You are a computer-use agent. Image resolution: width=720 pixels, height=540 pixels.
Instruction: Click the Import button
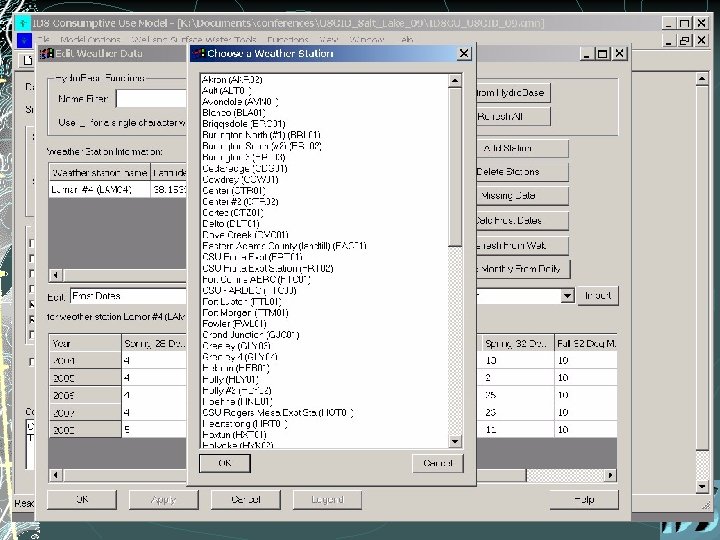tap(597, 296)
